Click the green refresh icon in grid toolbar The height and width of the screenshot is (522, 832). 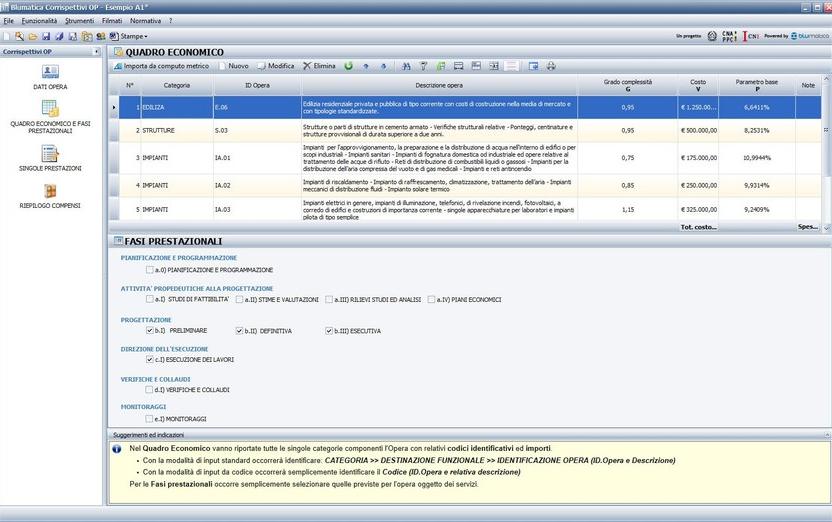[348, 66]
